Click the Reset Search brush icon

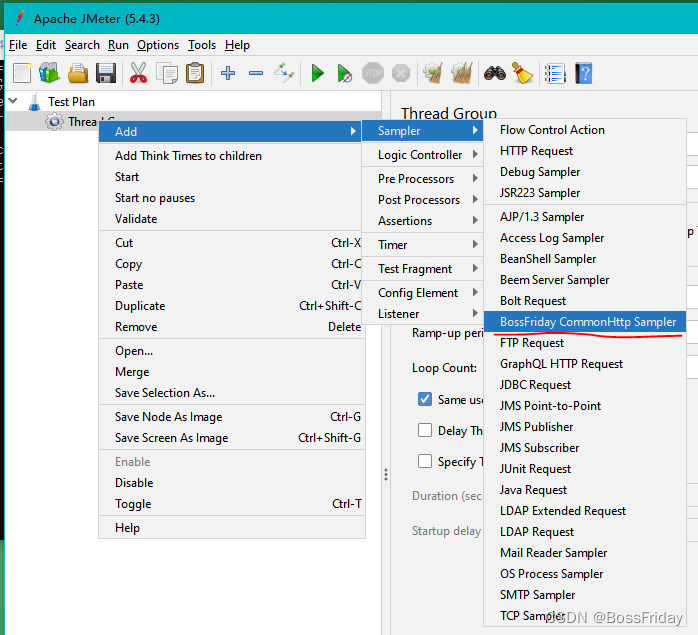click(x=523, y=73)
